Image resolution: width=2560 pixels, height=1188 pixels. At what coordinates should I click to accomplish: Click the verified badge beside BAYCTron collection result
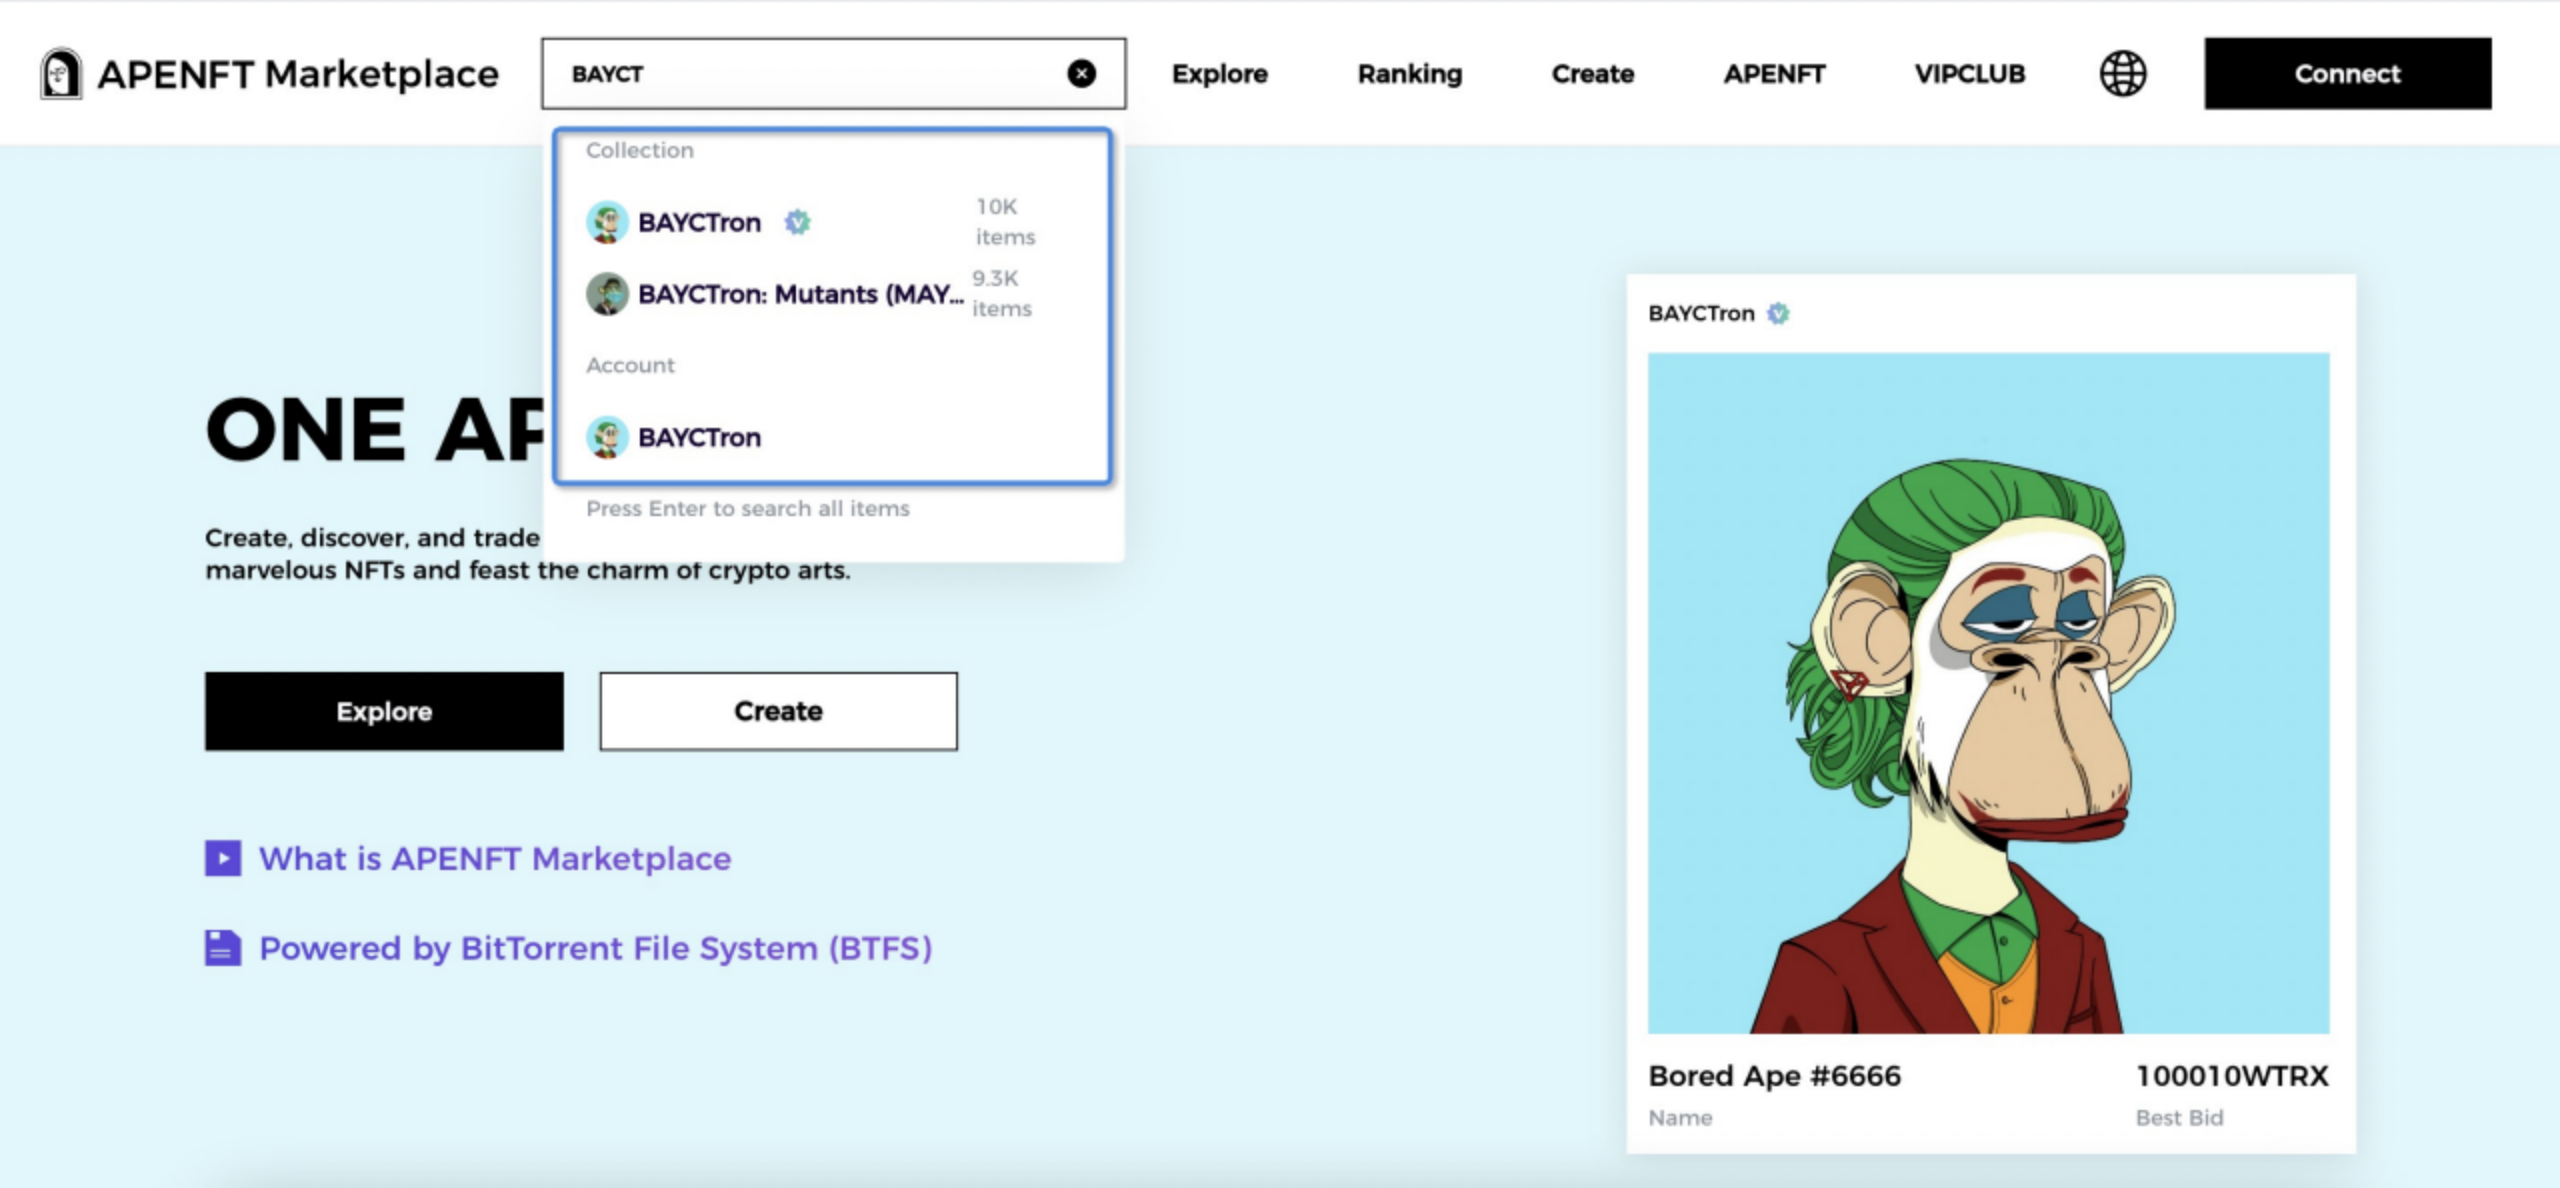[797, 222]
